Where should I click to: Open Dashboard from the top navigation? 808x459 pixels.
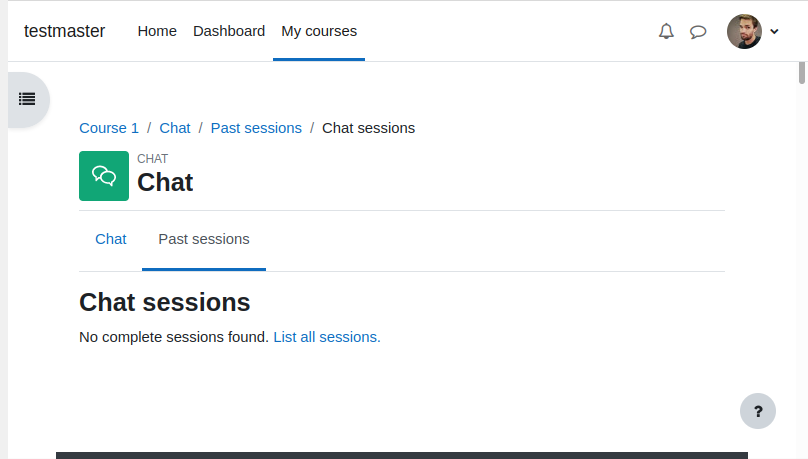[229, 31]
